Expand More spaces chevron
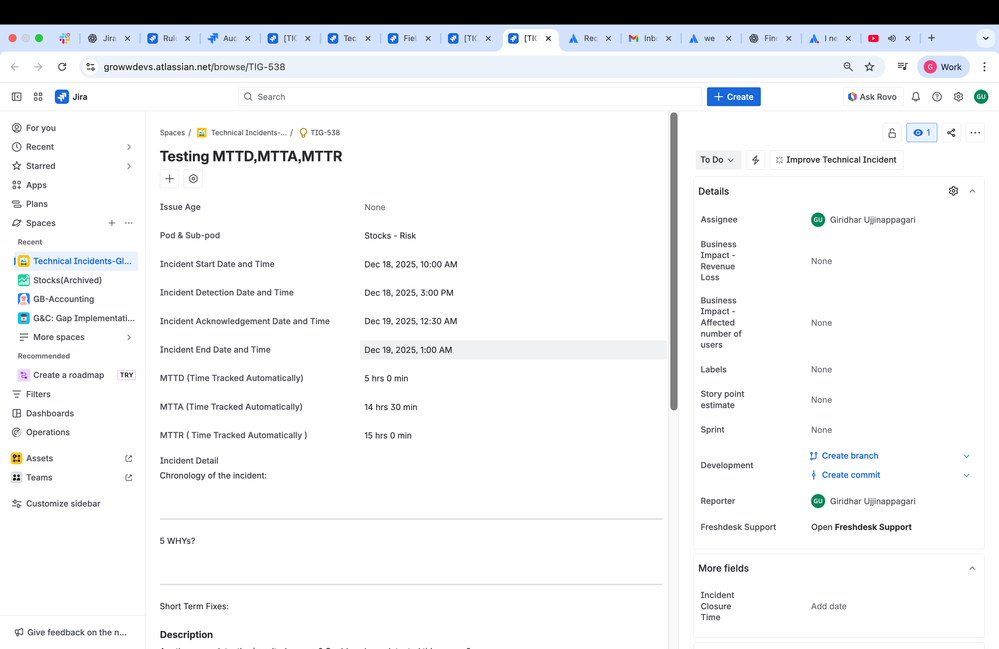This screenshot has width=999, height=649. point(129,337)
